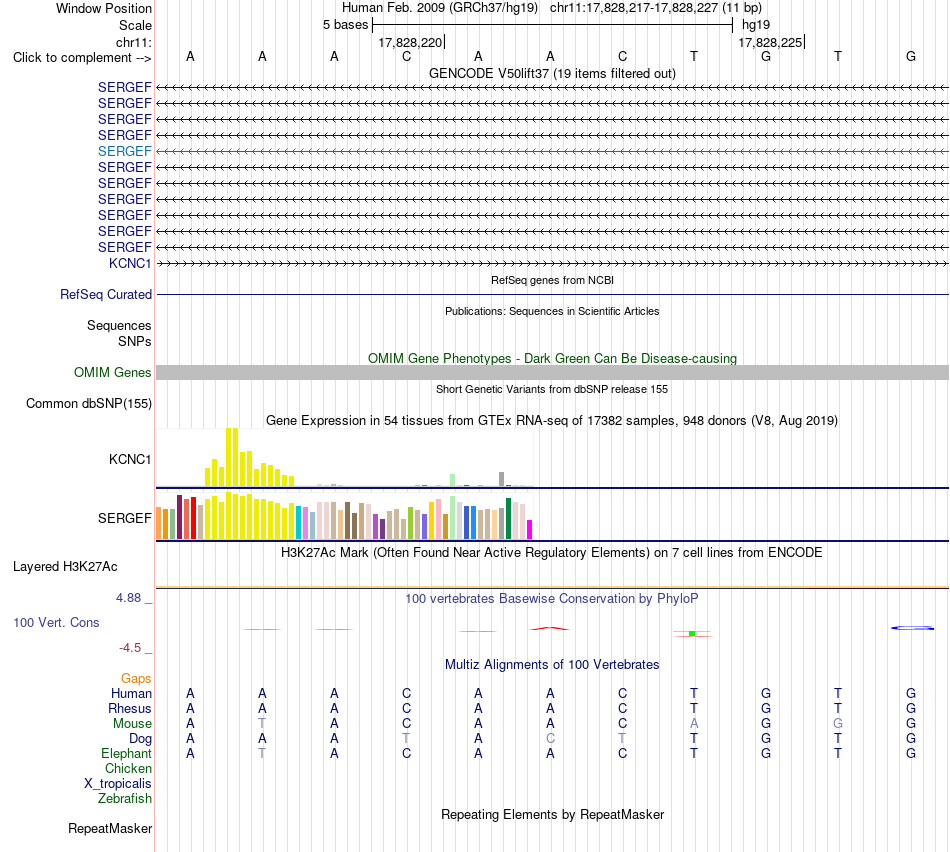The image size is (950, 852).
Task: Click the magenta bar in the SERGEF expression chart
Action: click(x=529, y=530)
